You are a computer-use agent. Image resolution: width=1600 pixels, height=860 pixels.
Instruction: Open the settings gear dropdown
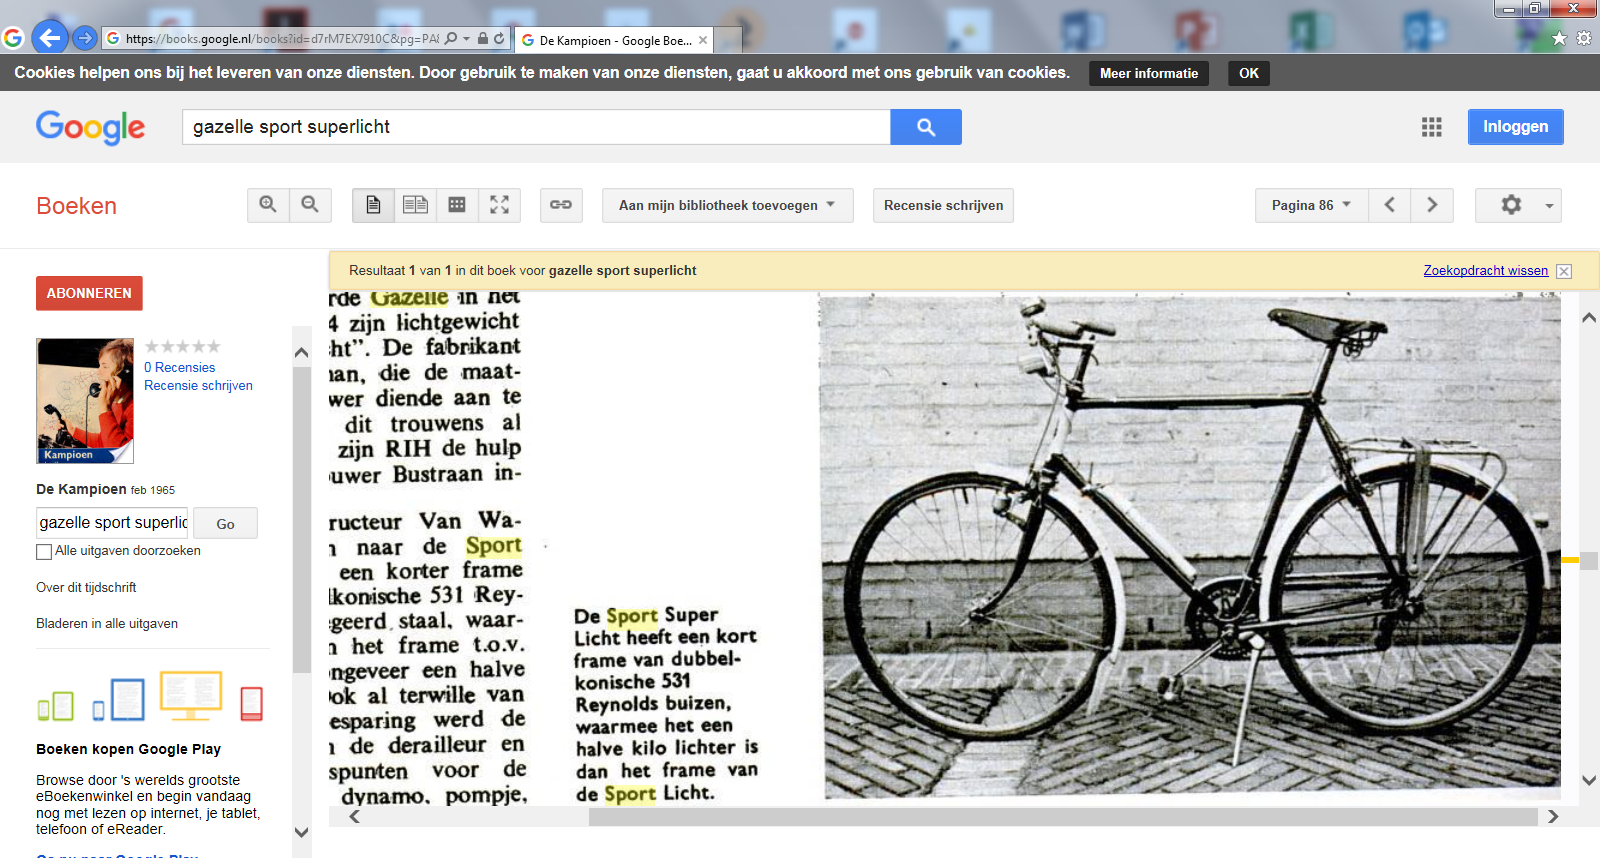[x=1518, y=205]
